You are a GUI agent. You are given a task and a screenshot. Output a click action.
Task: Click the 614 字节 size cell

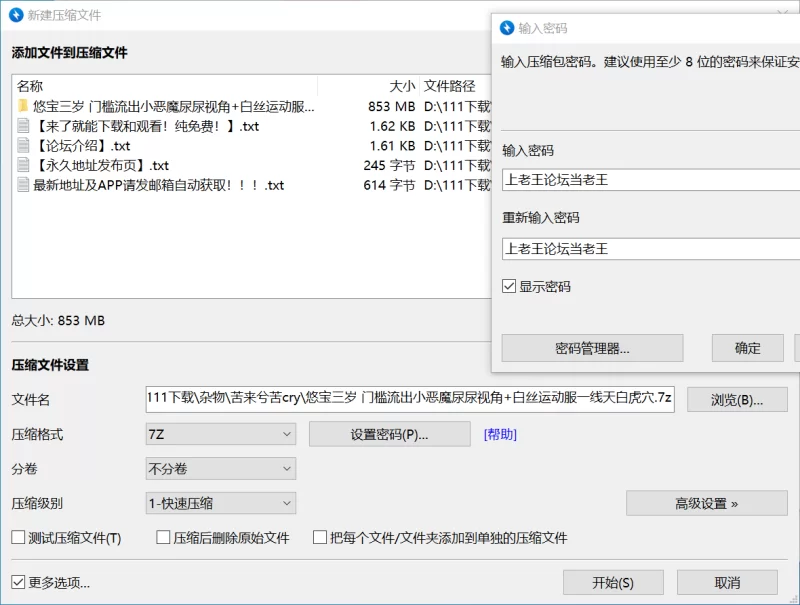389,185
